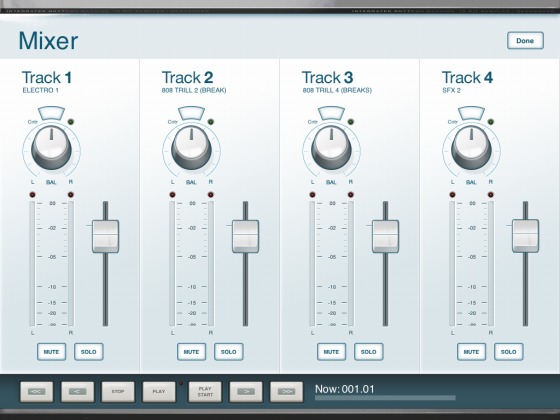Start playback with the PLAY button
560x420 pixels.
click(159, 392)
